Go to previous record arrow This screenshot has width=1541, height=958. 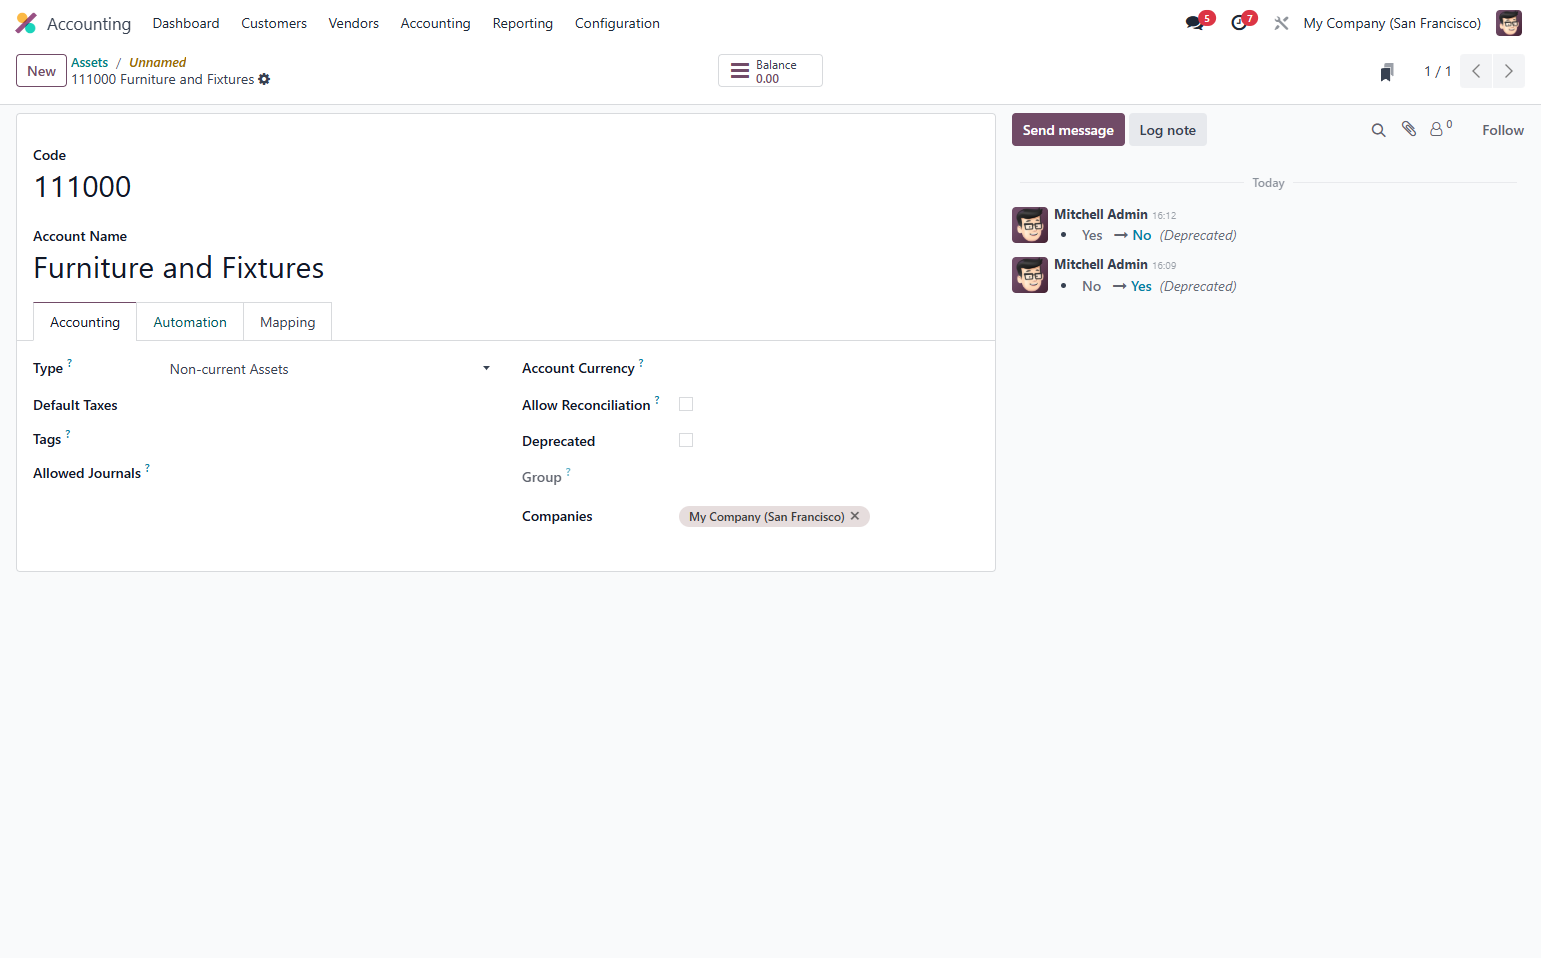point(1476,71)
